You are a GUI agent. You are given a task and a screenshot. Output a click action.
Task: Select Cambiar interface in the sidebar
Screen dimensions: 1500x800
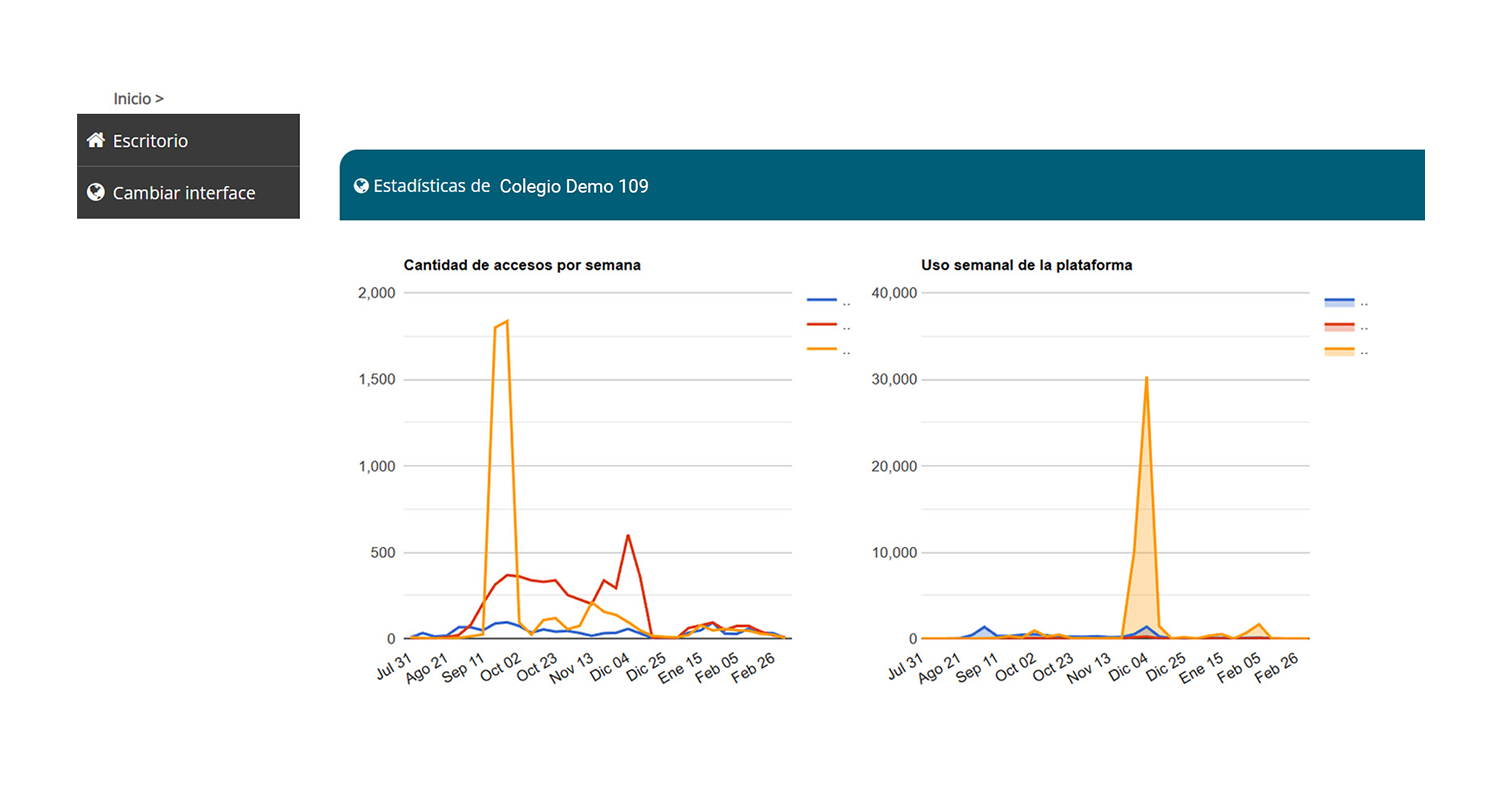(183, 193)
